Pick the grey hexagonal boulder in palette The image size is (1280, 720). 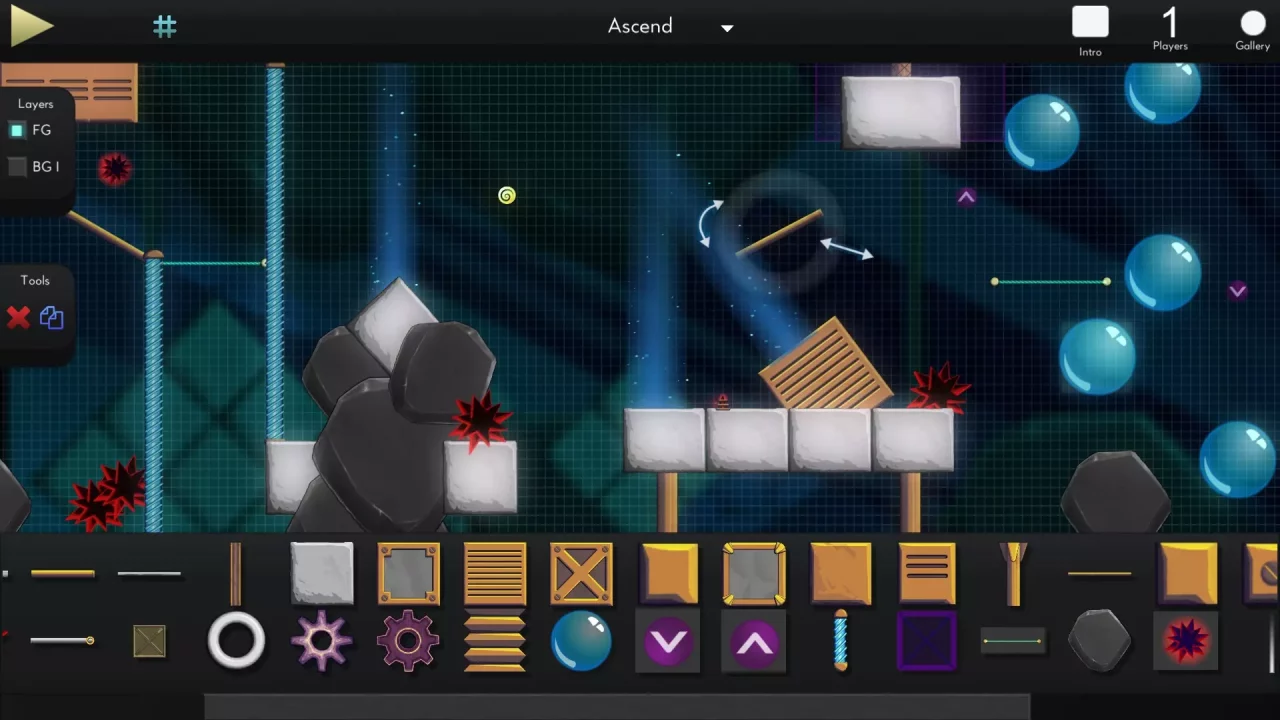click(x=1100, y=641)
